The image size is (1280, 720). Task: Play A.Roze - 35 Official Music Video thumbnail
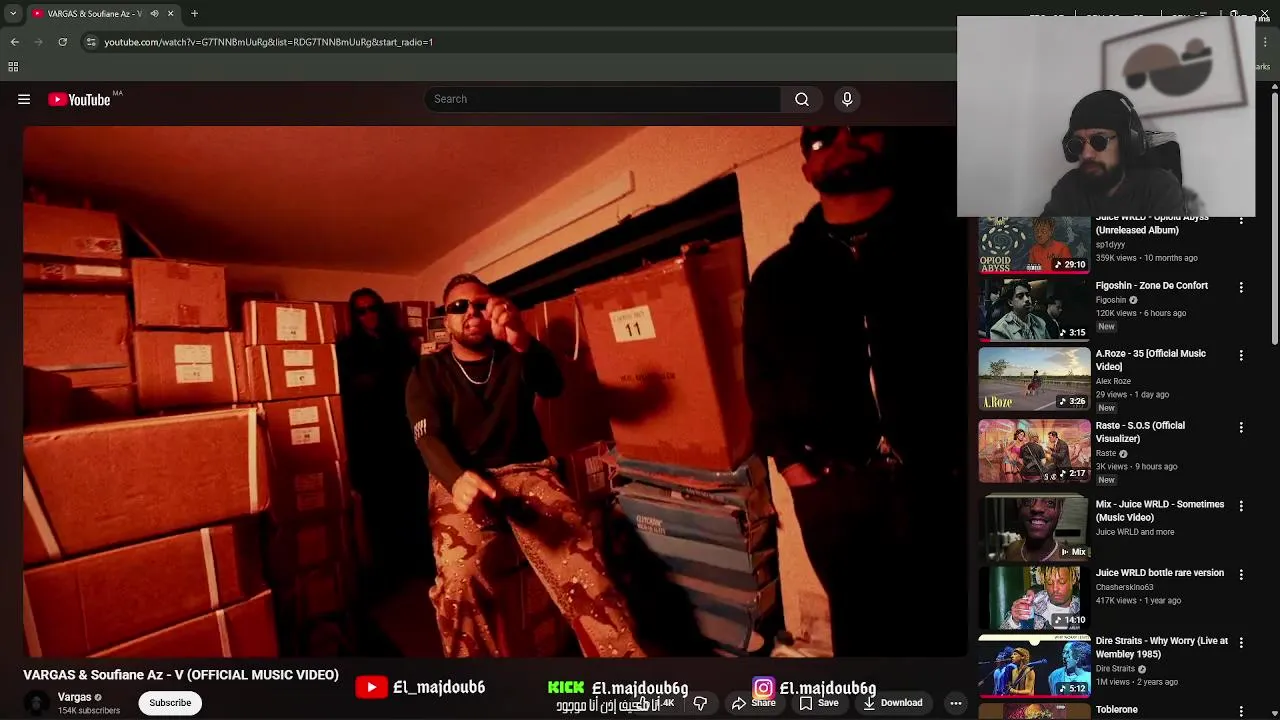[x=1034, y=379]
